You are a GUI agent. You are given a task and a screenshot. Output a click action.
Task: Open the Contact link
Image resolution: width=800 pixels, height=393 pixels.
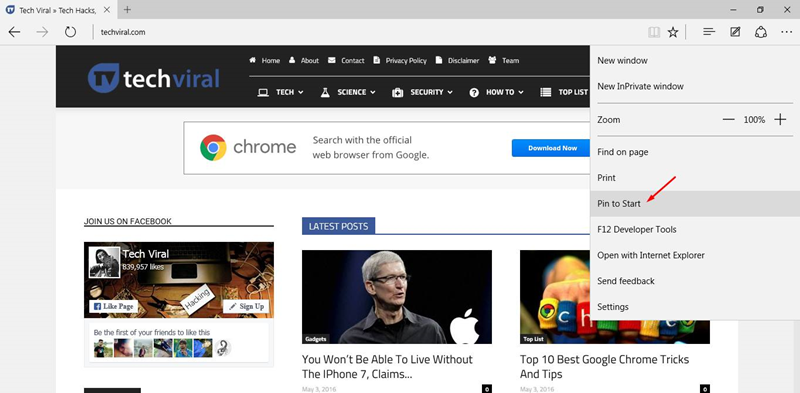tap(353, 60)
